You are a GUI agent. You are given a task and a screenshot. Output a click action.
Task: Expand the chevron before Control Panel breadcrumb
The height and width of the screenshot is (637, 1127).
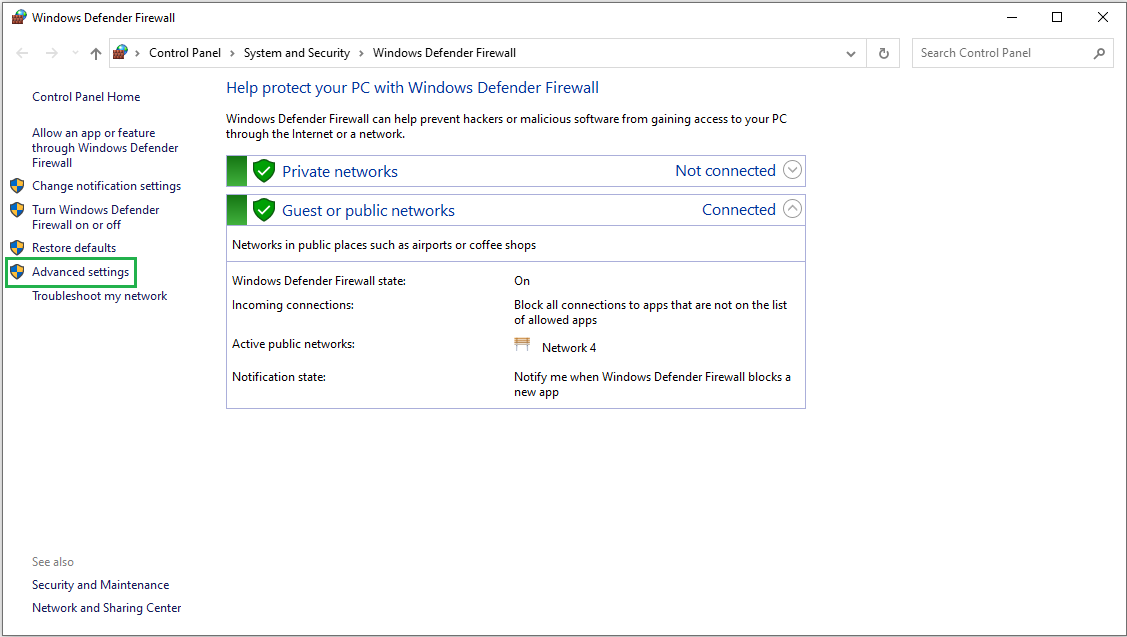[137, 53]
